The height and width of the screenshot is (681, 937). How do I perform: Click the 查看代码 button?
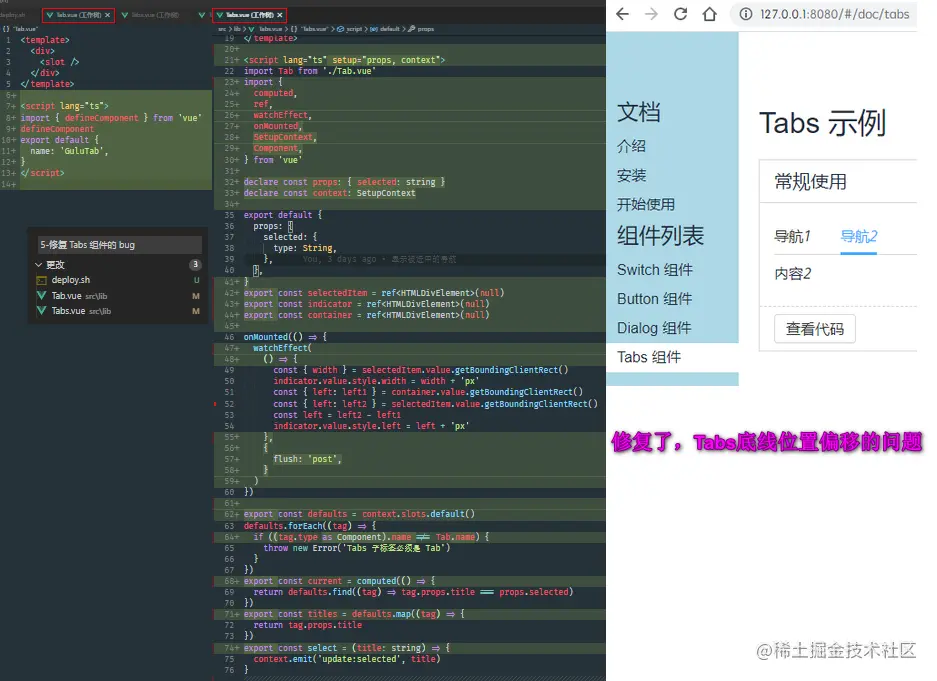tap(814, 329)
